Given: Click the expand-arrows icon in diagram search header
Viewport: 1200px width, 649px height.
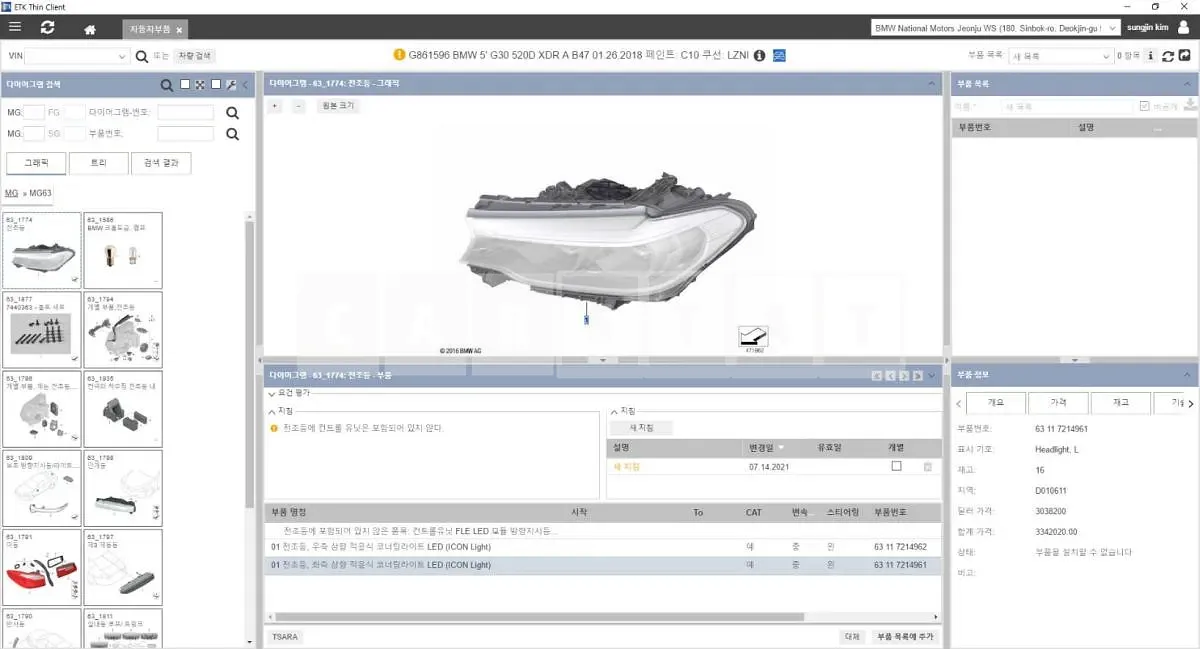Looking at the screenshot, I should pyautogui.click(x=200, y=85).
